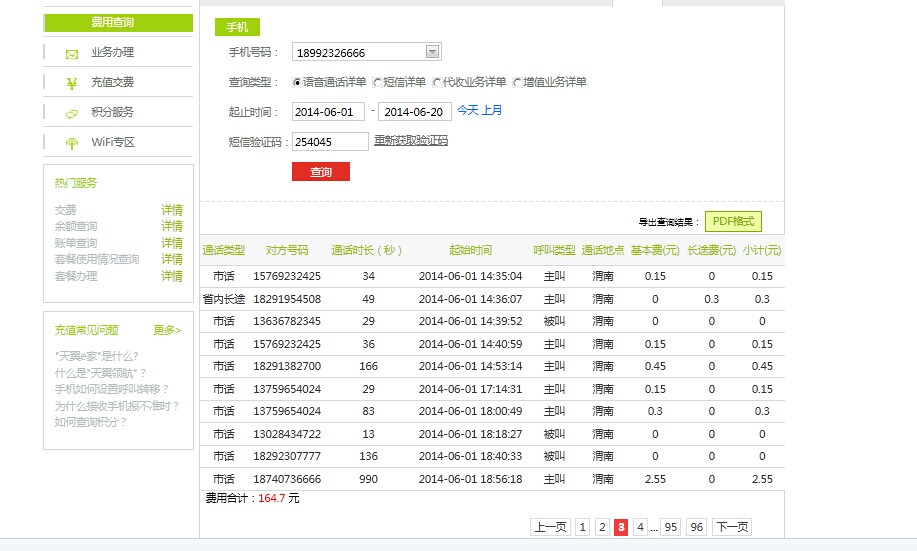Click the envelope icon beside 业务办理
Image resolution: width=917 pixels, height=551 pixels.
(x=71, y=54)
